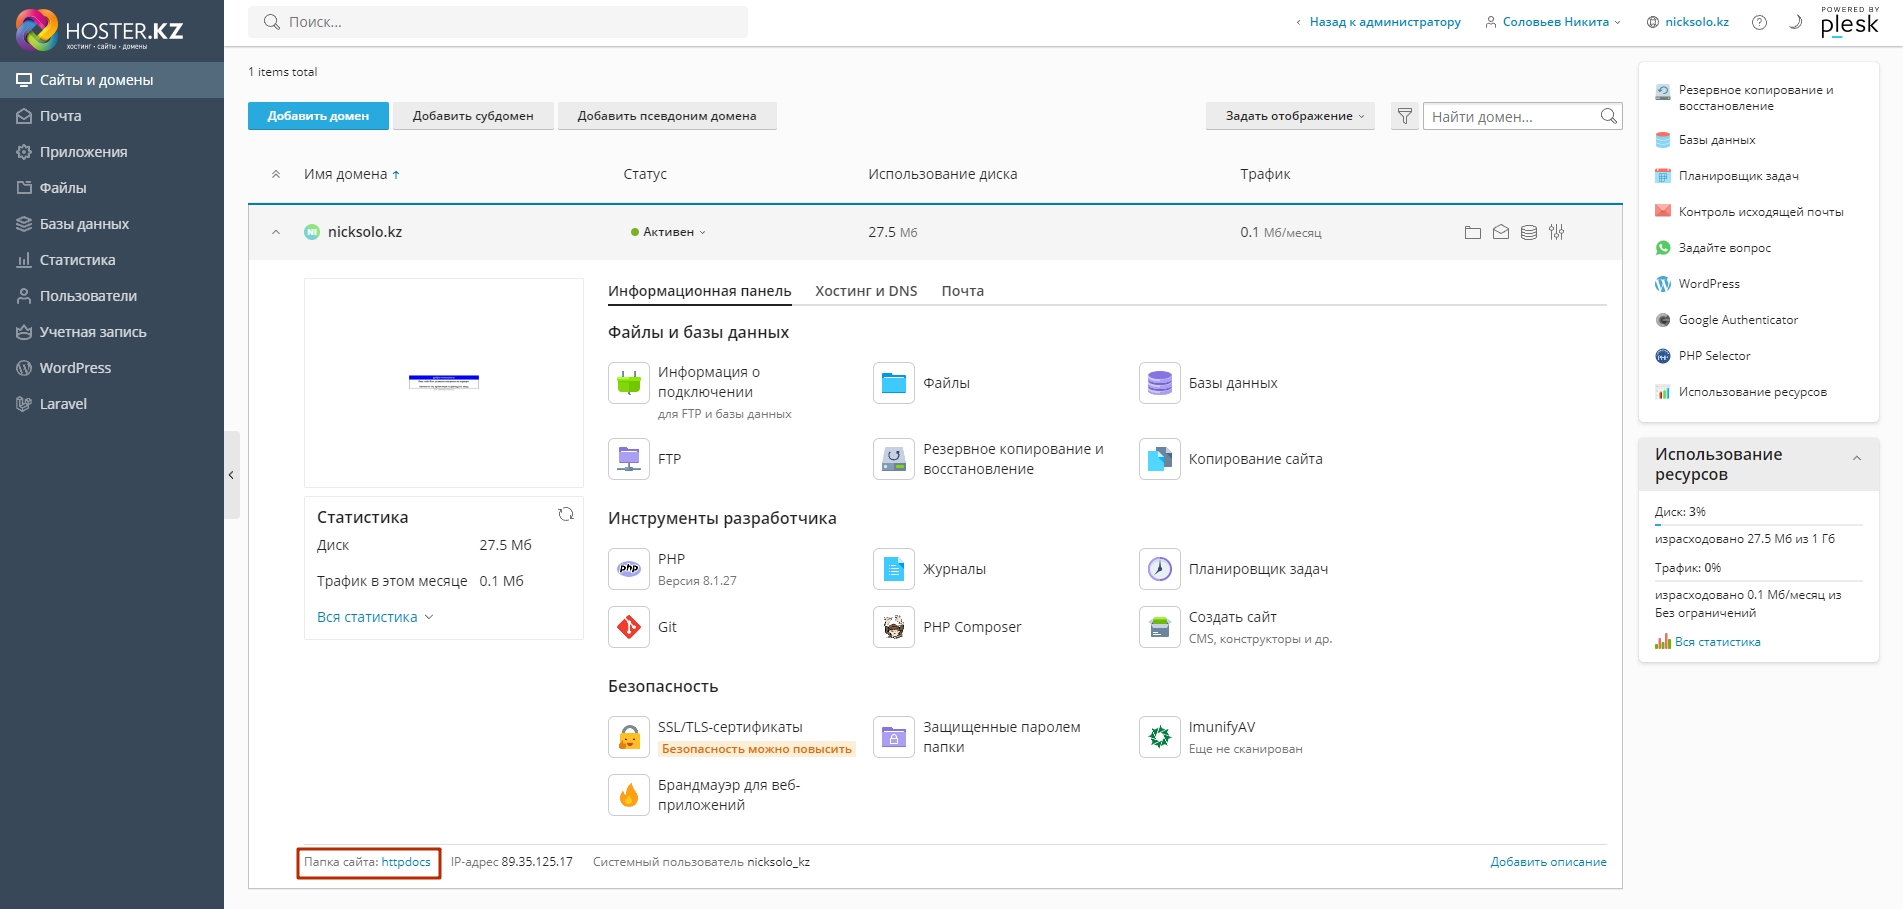Screen dimensions: 1903x909
Task: Open the help question mark icon
Action: tap(1759, 22)
